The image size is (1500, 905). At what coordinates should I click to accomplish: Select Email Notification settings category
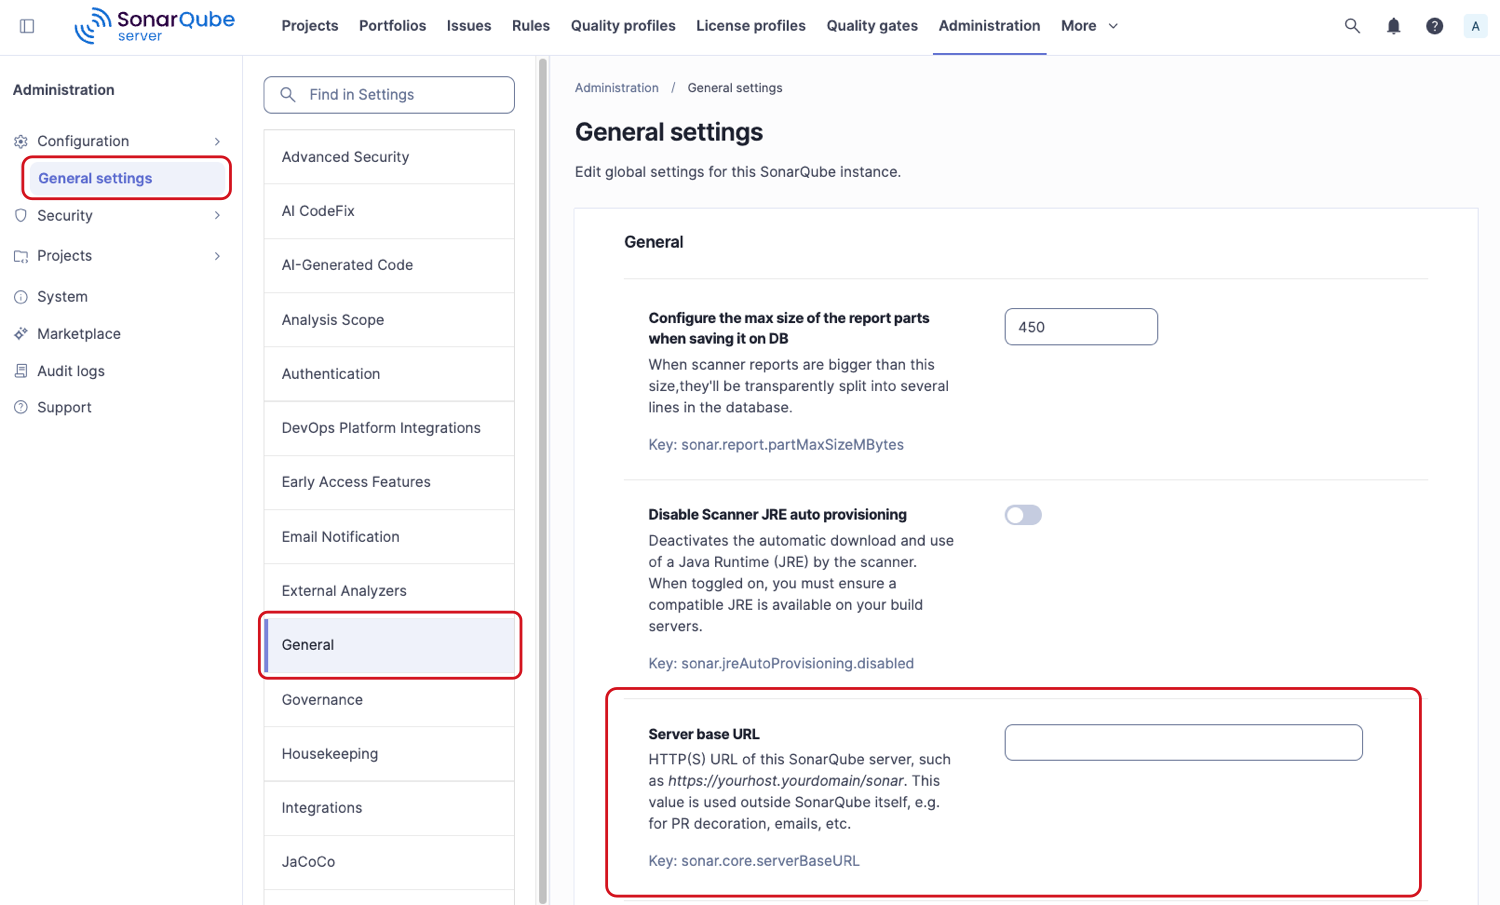tap(389, 537)
